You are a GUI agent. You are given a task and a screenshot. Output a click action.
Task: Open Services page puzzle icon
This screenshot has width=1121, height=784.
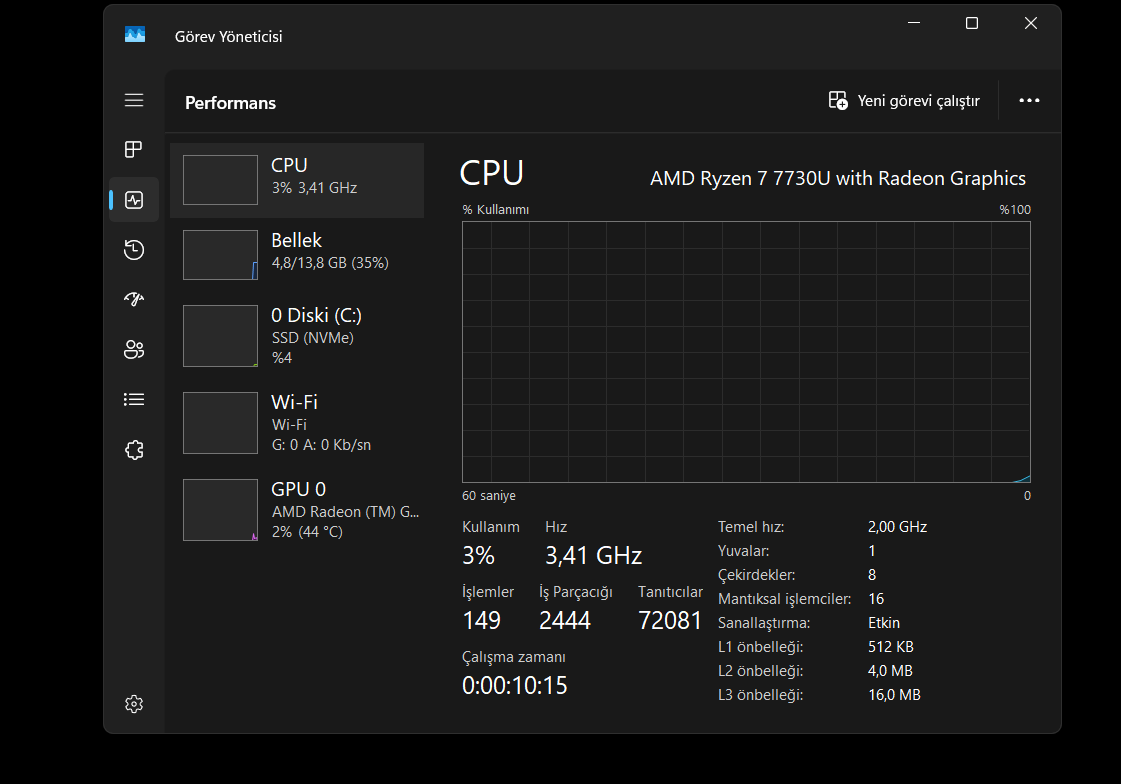point(134,450)
